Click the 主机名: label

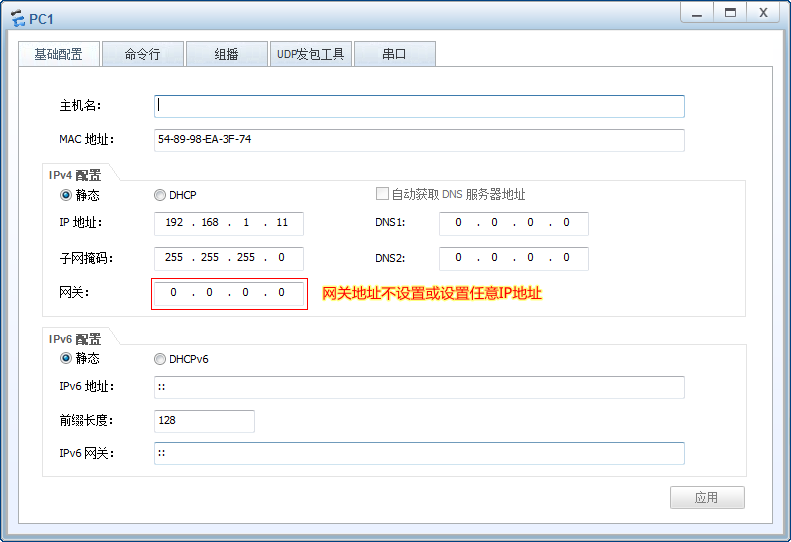pos(80,105)
